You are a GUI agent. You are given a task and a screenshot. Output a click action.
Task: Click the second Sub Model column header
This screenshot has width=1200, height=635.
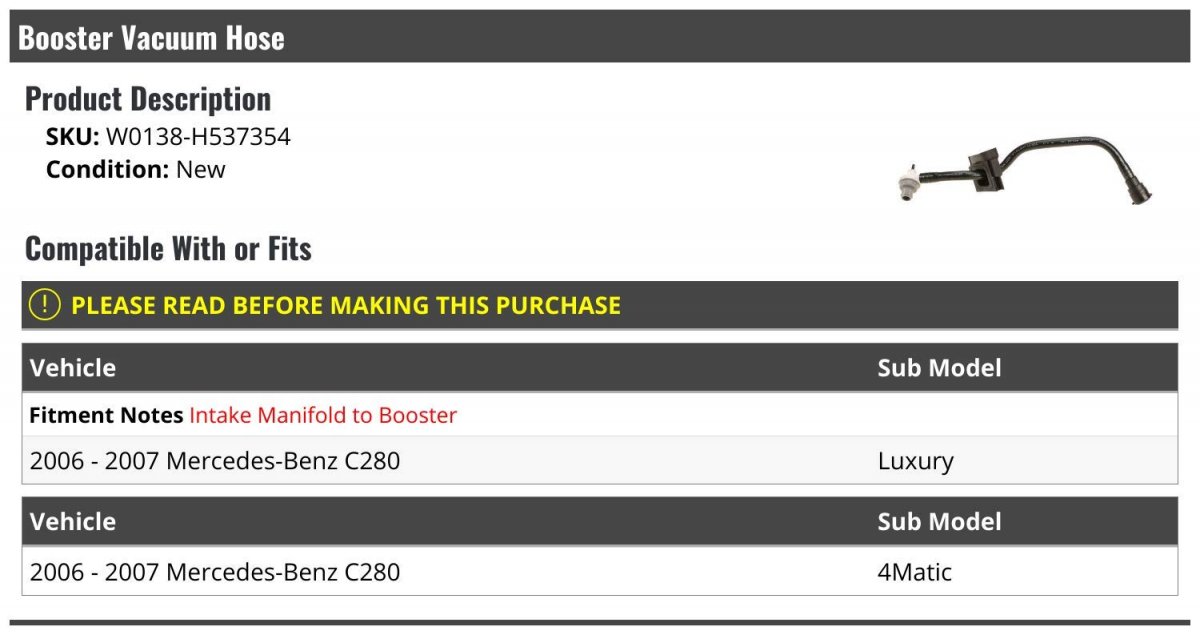coord(939,522)
